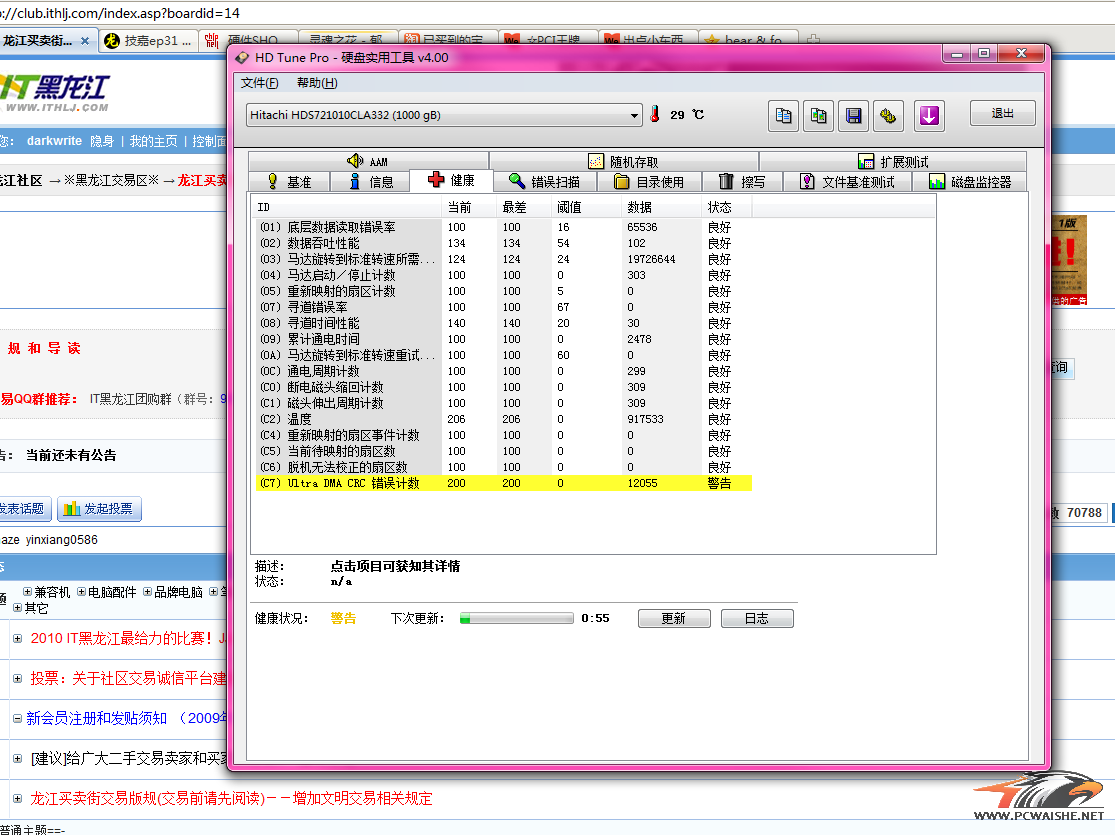1115x835 pixels.
Task: Select the (01) 底层数据读取错误率 row
Action: [x=503, y=228]
